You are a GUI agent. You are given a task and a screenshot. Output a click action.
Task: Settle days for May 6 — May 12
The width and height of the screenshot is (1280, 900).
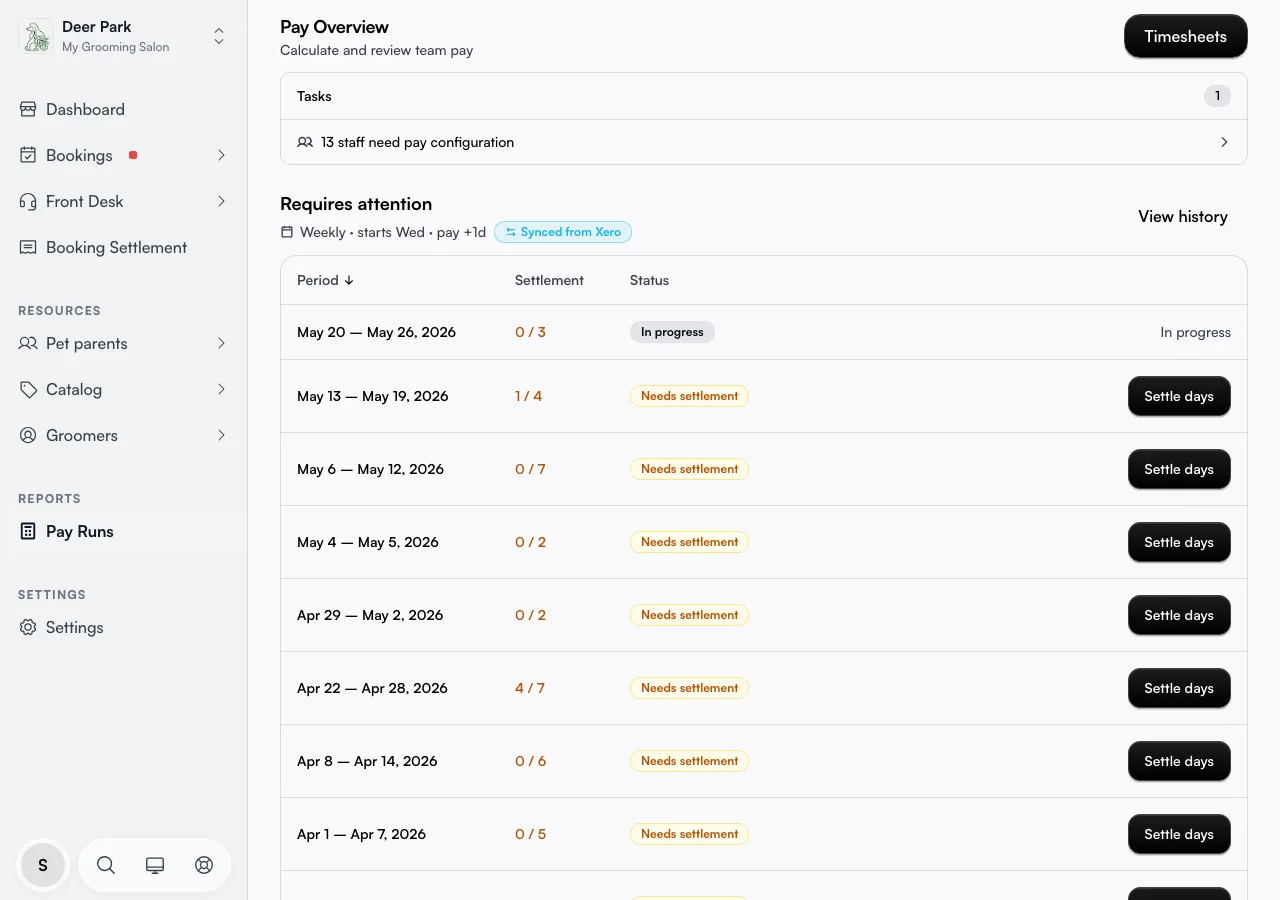(1179, 470)
